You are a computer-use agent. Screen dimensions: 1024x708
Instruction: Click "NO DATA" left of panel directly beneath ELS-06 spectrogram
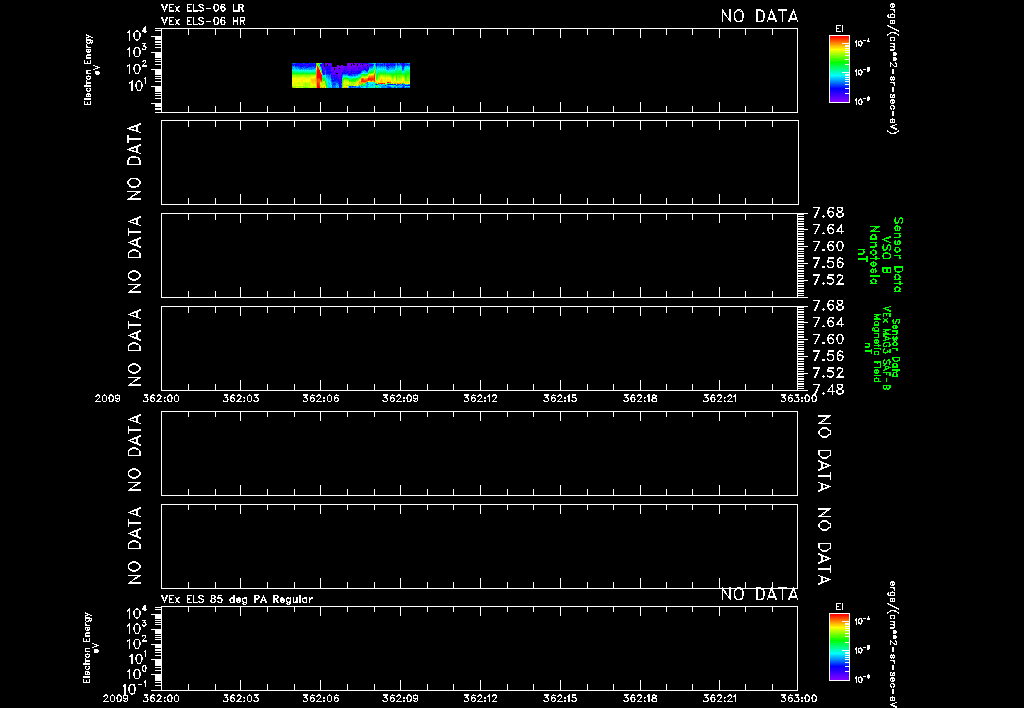[x=134, y=162]
